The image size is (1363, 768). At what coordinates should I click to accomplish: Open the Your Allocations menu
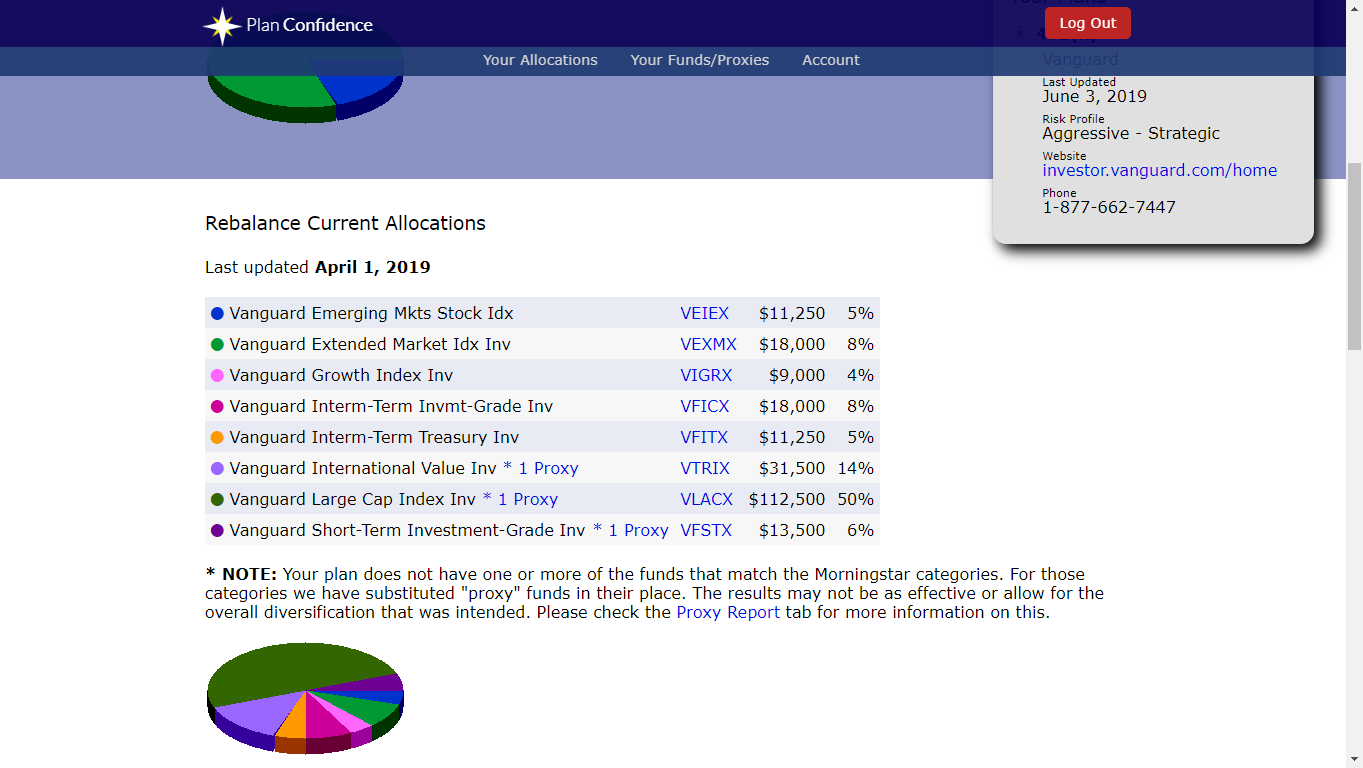tap(540, 60)
